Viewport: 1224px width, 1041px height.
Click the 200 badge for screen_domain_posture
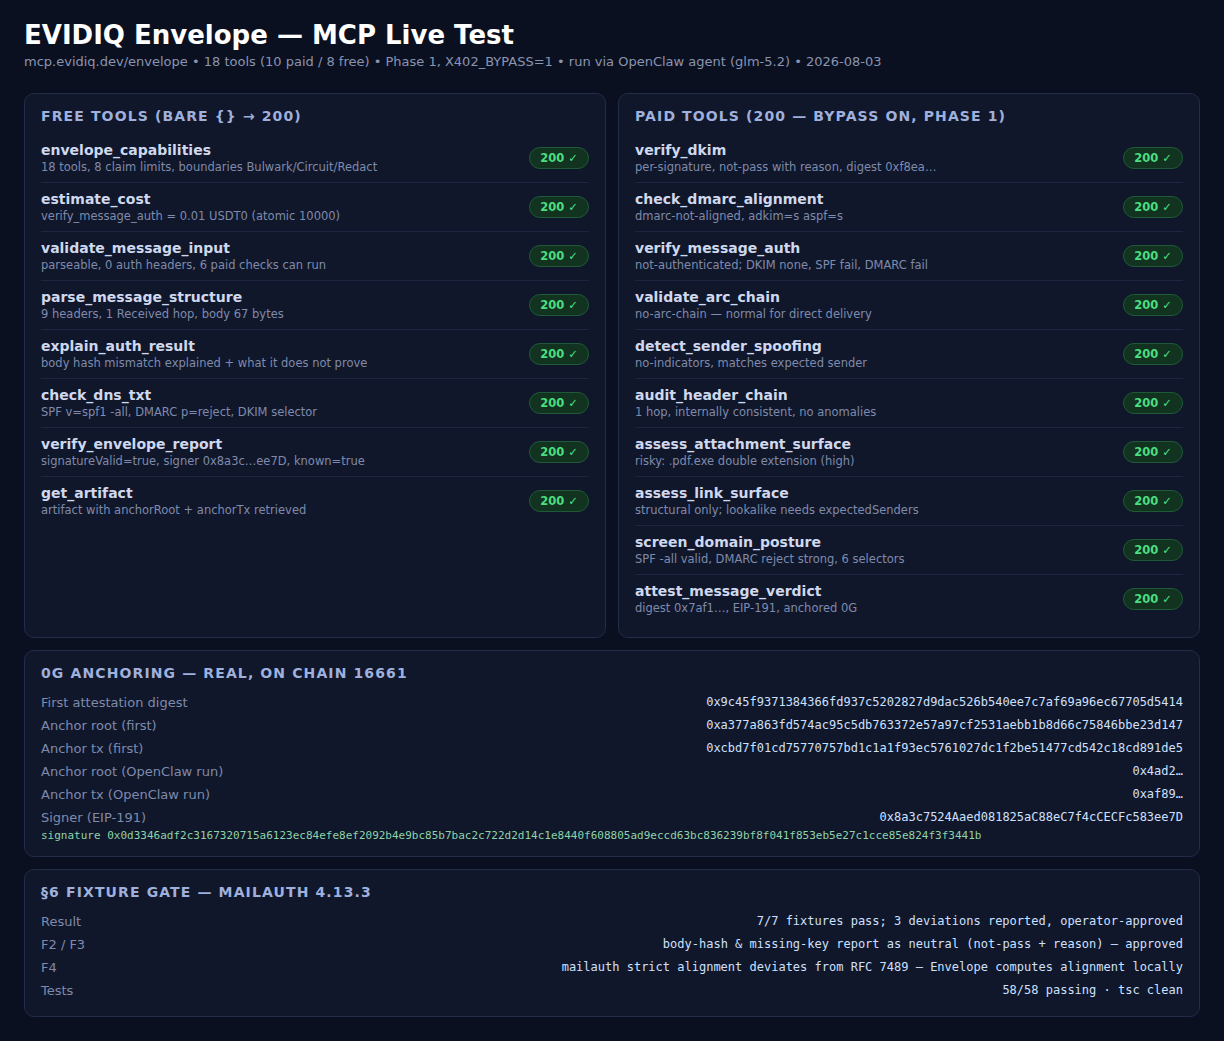[1152, 550]
